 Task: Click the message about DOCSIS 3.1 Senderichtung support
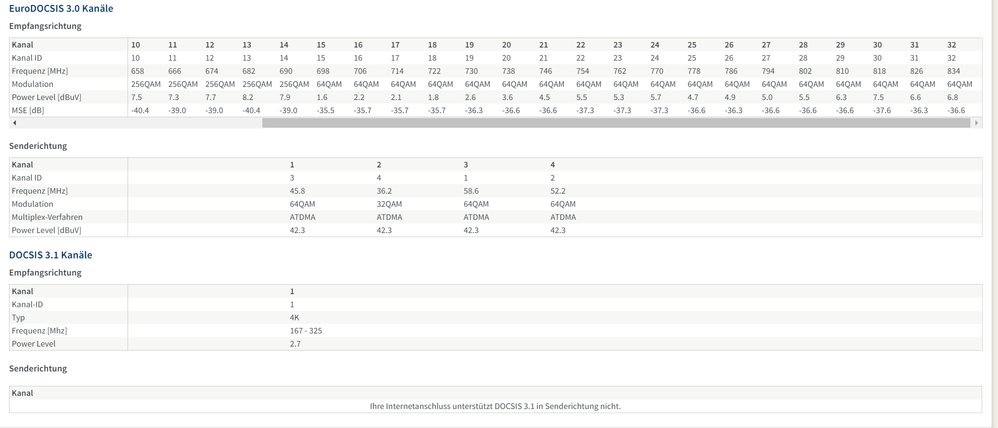[495, 406]
